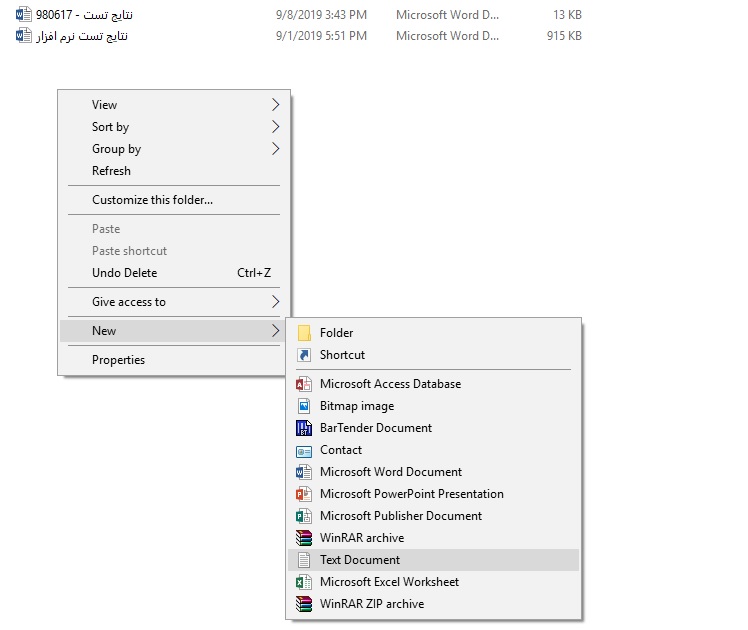Viewport: 748px width, 630px height.
Task: Create a new WinRAR archive
Action: click(434, 537)
